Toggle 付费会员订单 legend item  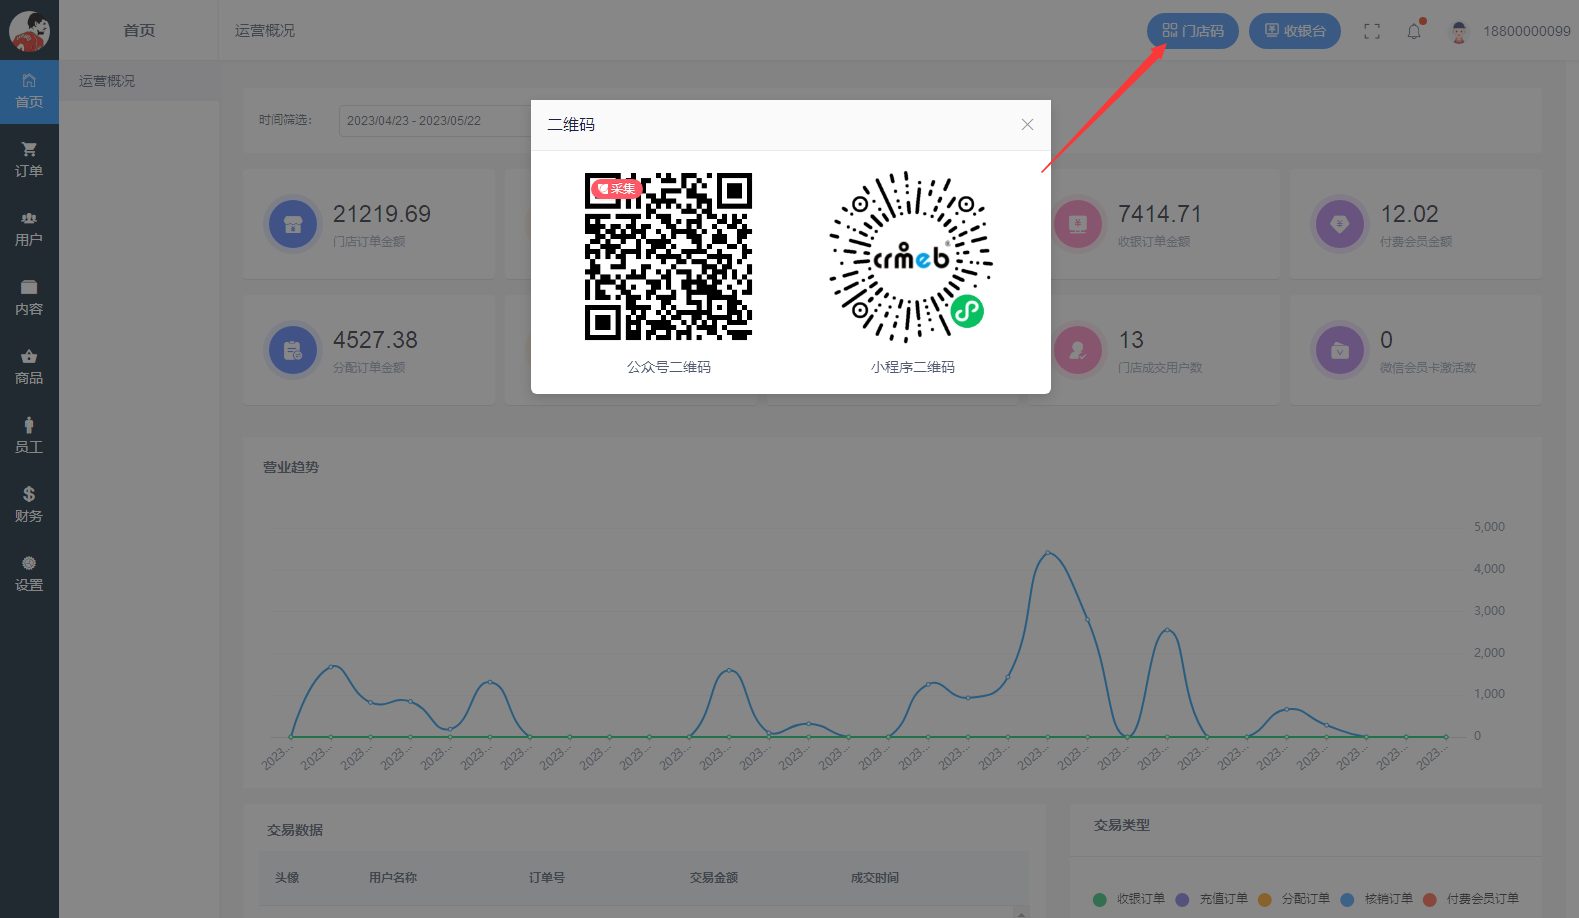[x=1471, y=899]
